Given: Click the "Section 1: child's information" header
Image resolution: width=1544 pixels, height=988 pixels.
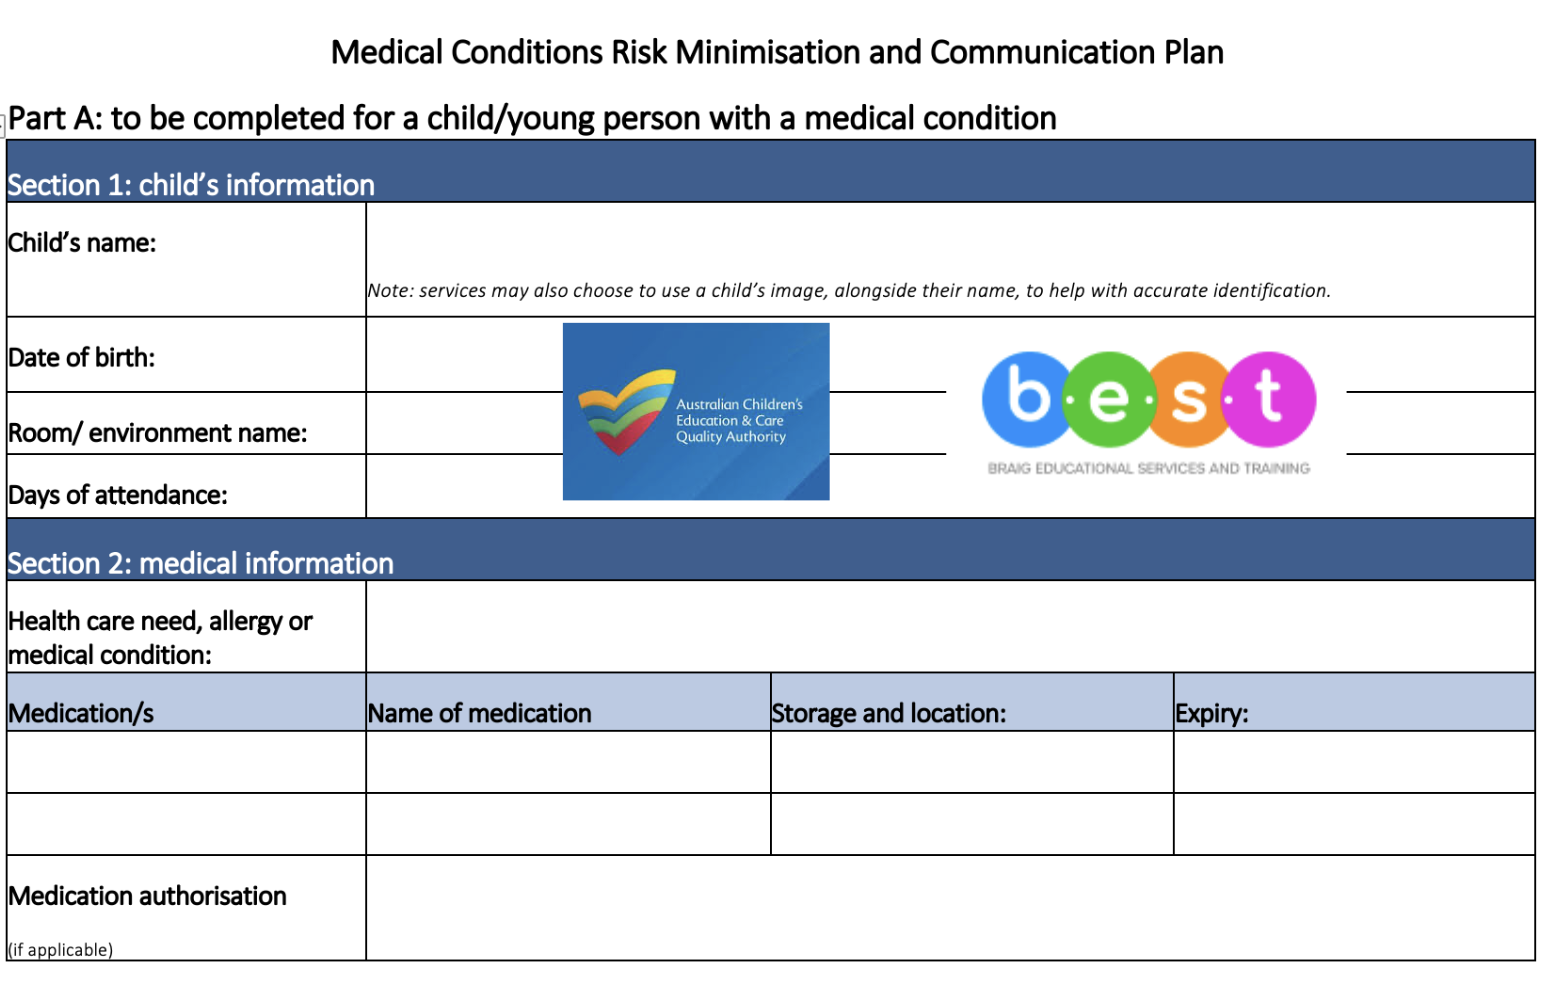Looking at the screenshot, I should click(191, 185).
